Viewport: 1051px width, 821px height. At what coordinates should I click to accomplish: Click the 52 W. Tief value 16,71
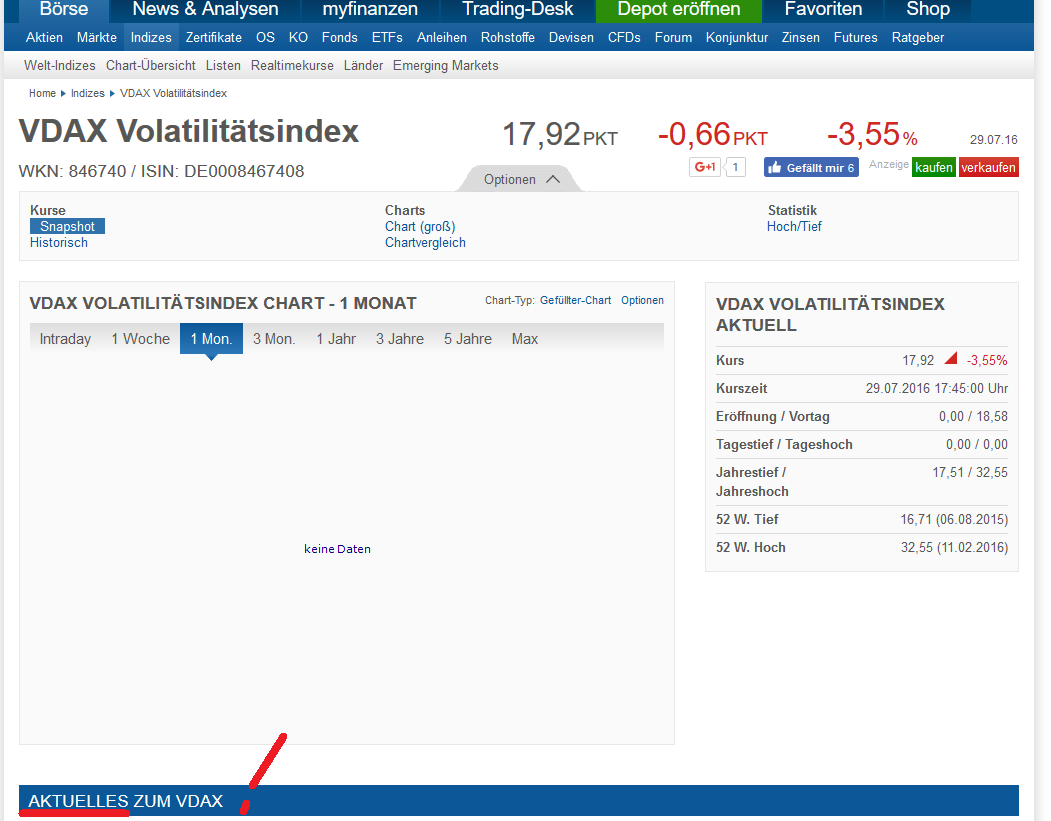click(954, 519)
